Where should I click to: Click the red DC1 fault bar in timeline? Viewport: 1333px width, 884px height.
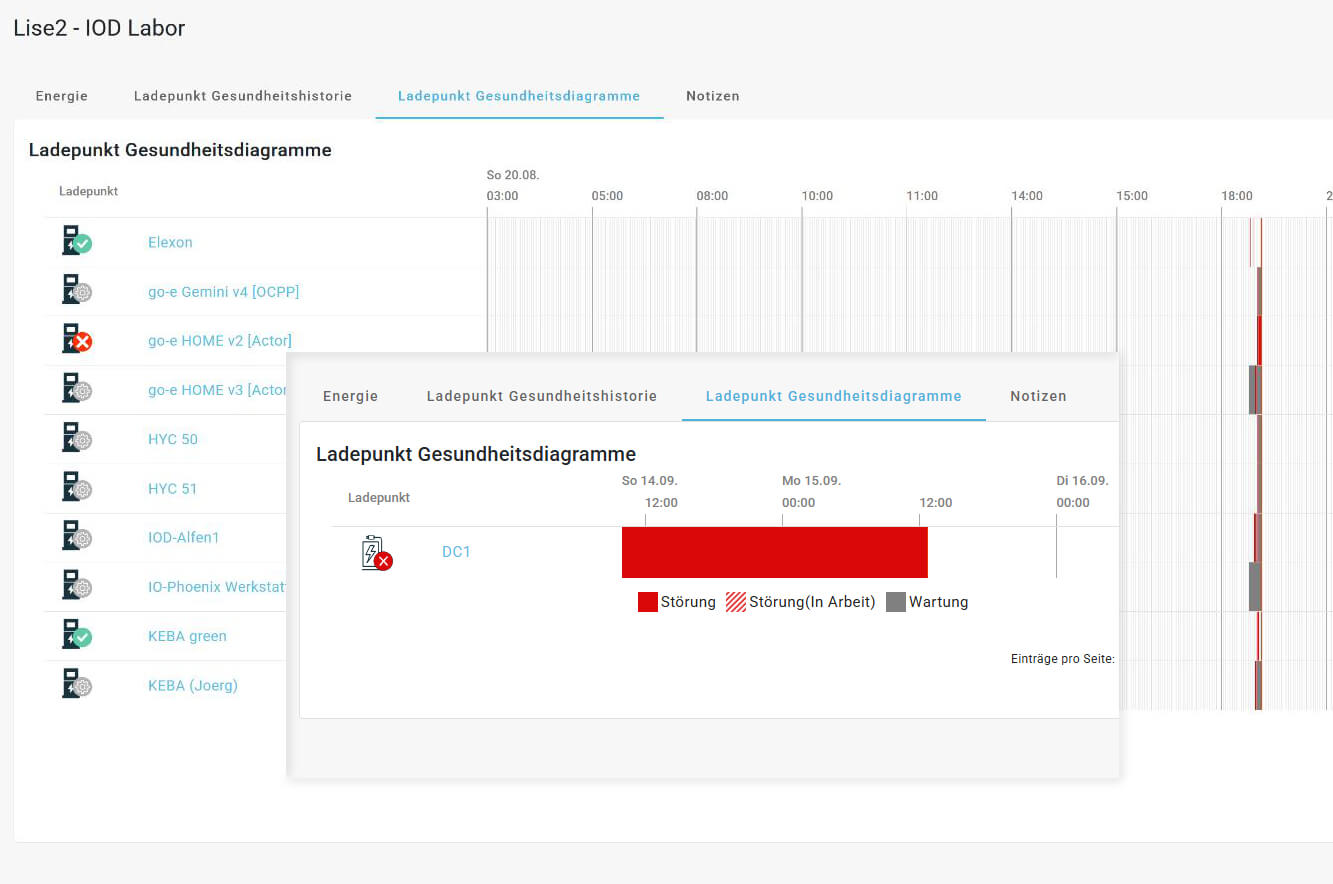pos(774,552)
